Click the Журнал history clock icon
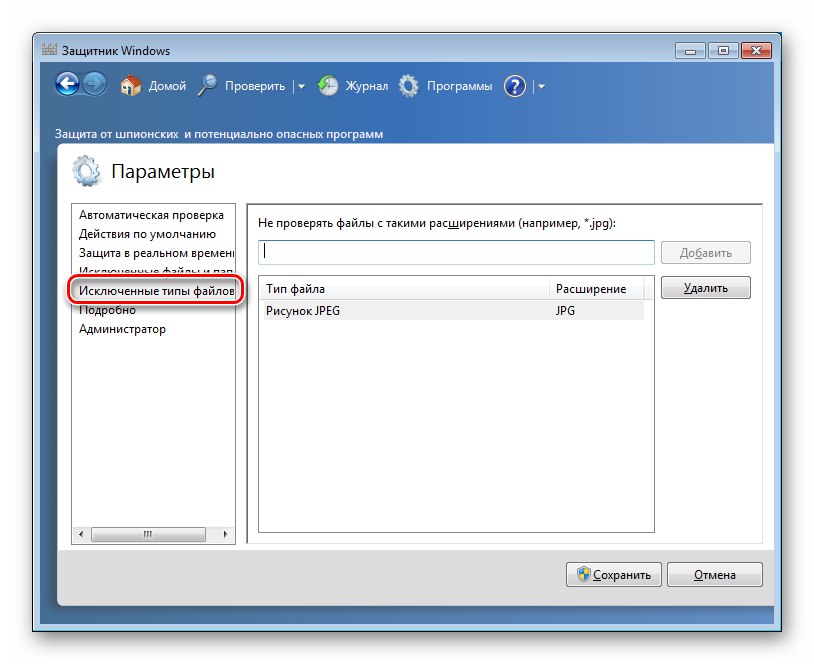The height and width of the screenshot is (664, 814). [x=328, y=86]
